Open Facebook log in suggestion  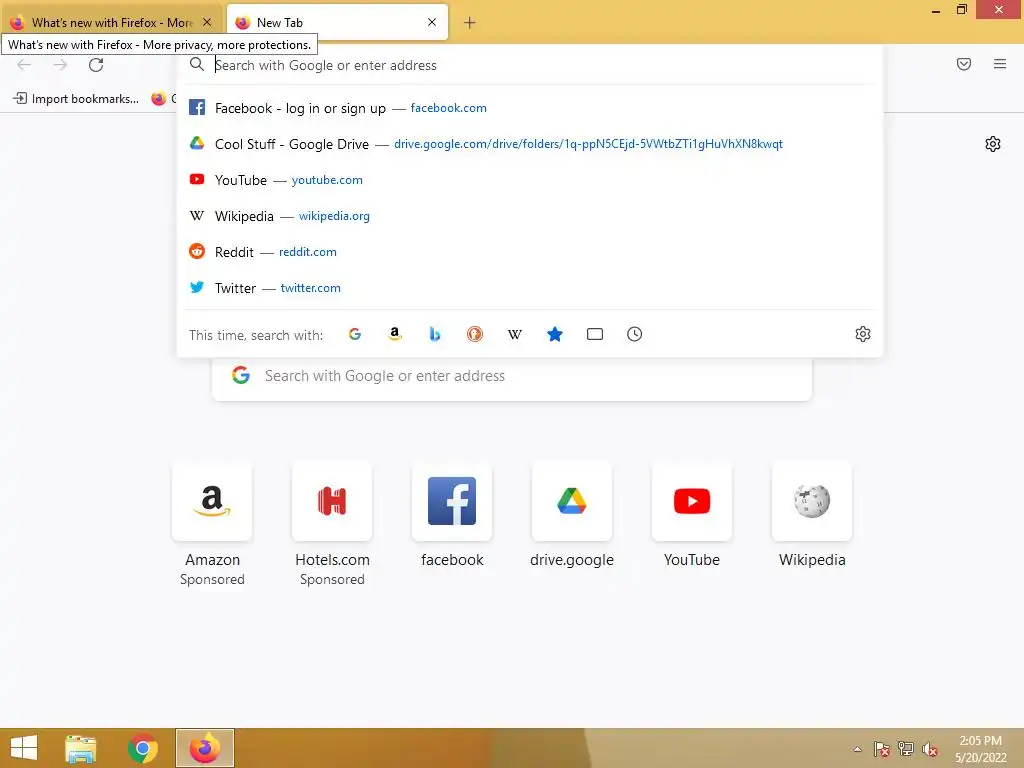pyautogui.click(x=530, y=108)
